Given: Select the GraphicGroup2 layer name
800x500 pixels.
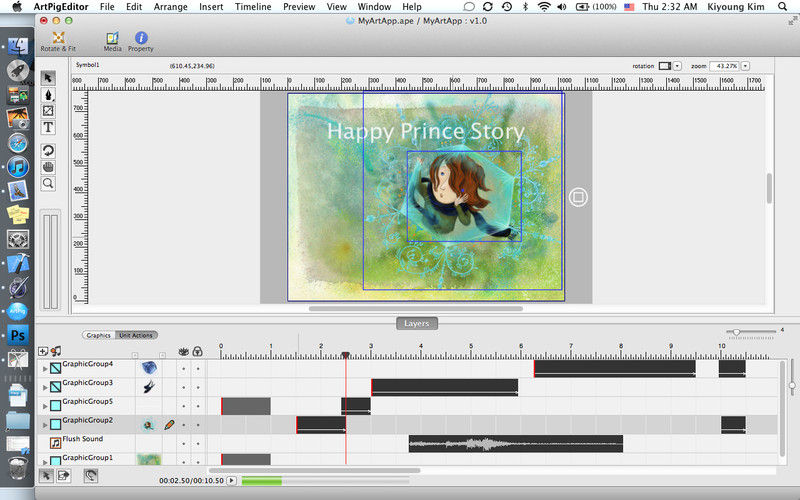Looking at the screenshot, I should coord(88,420).
